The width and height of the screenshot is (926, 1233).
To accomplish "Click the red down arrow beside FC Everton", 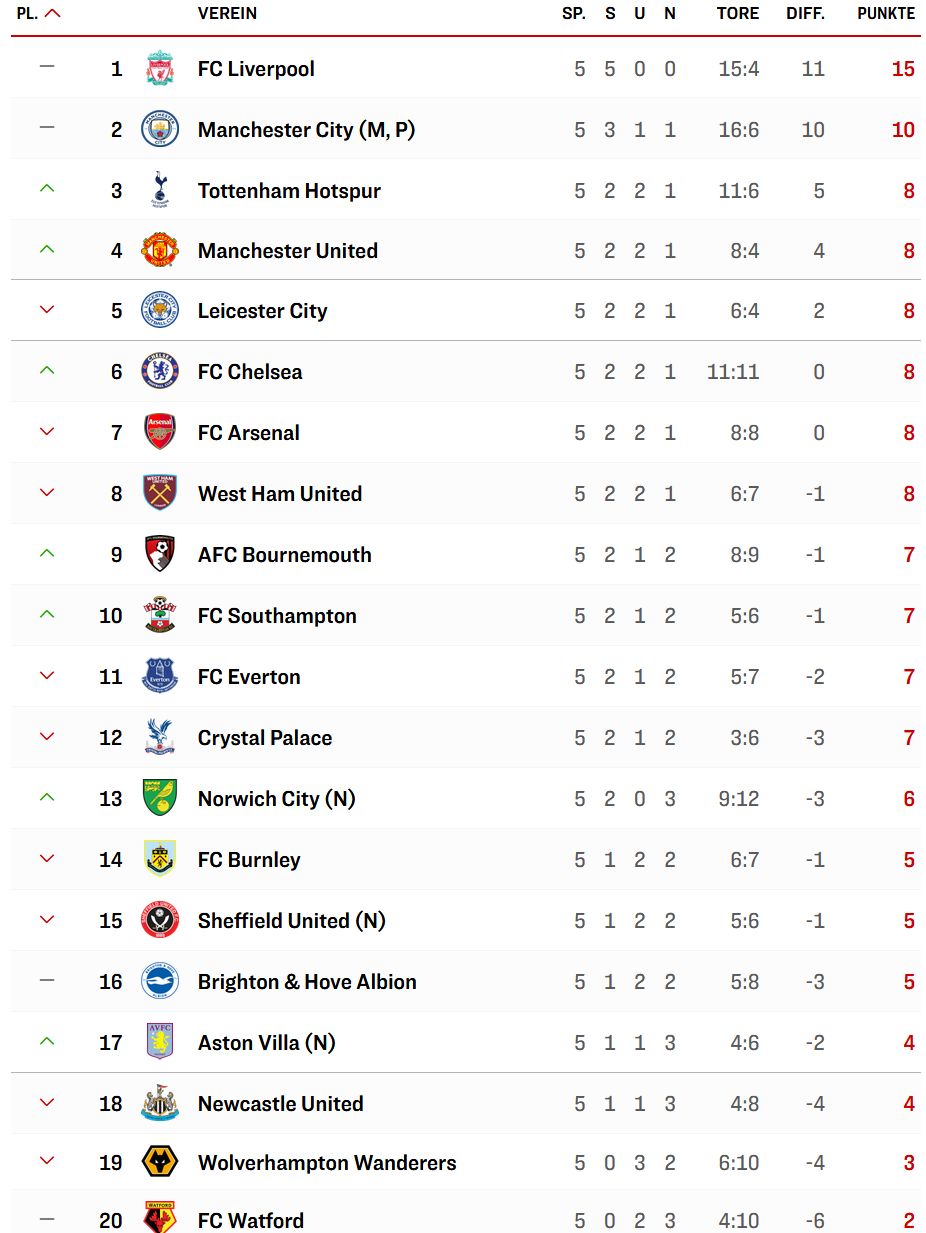I will (46, 676).
